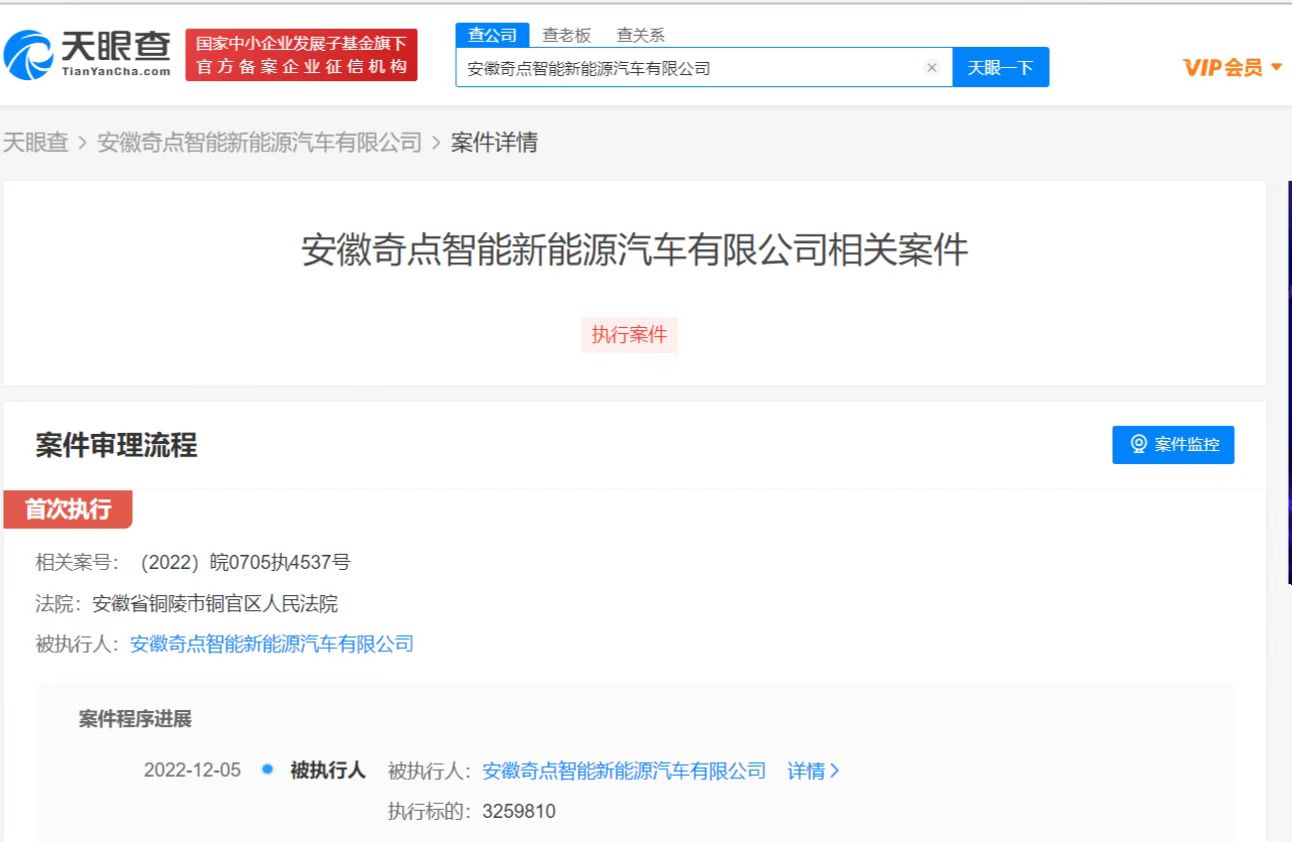Screen dimensions: 1292x842
Task: Open 详情 for the 2022-12-05 record
Action: pos(813,771)
